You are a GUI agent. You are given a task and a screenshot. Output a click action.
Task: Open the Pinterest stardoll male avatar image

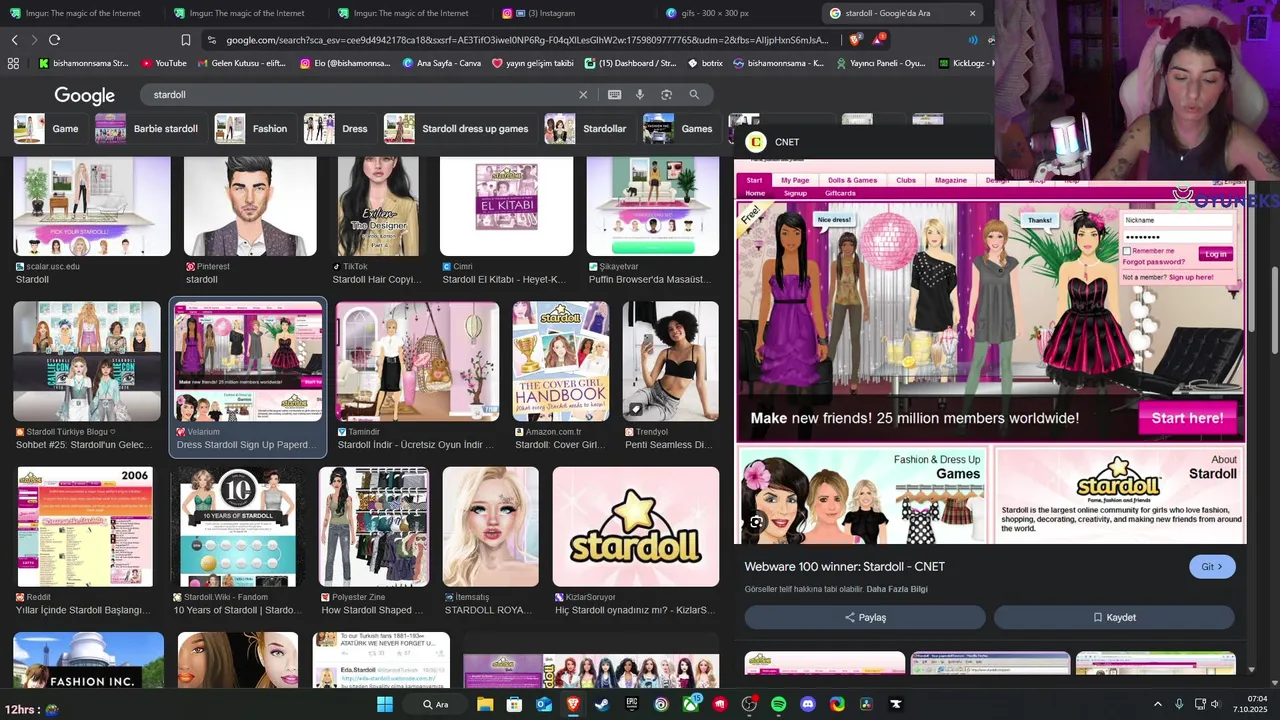[x=250, y=206]
